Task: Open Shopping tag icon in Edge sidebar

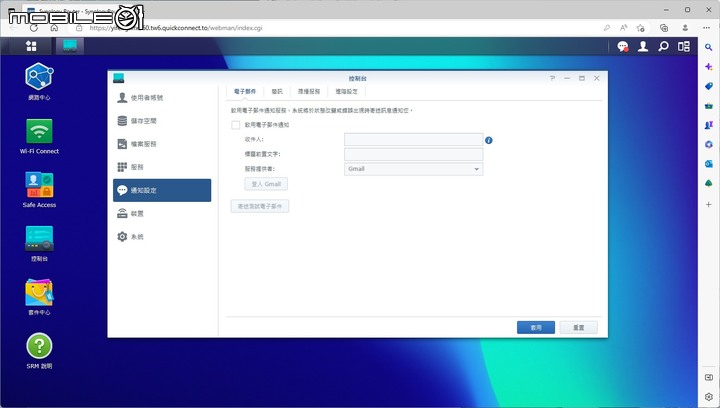Action: tap(709, 86)
